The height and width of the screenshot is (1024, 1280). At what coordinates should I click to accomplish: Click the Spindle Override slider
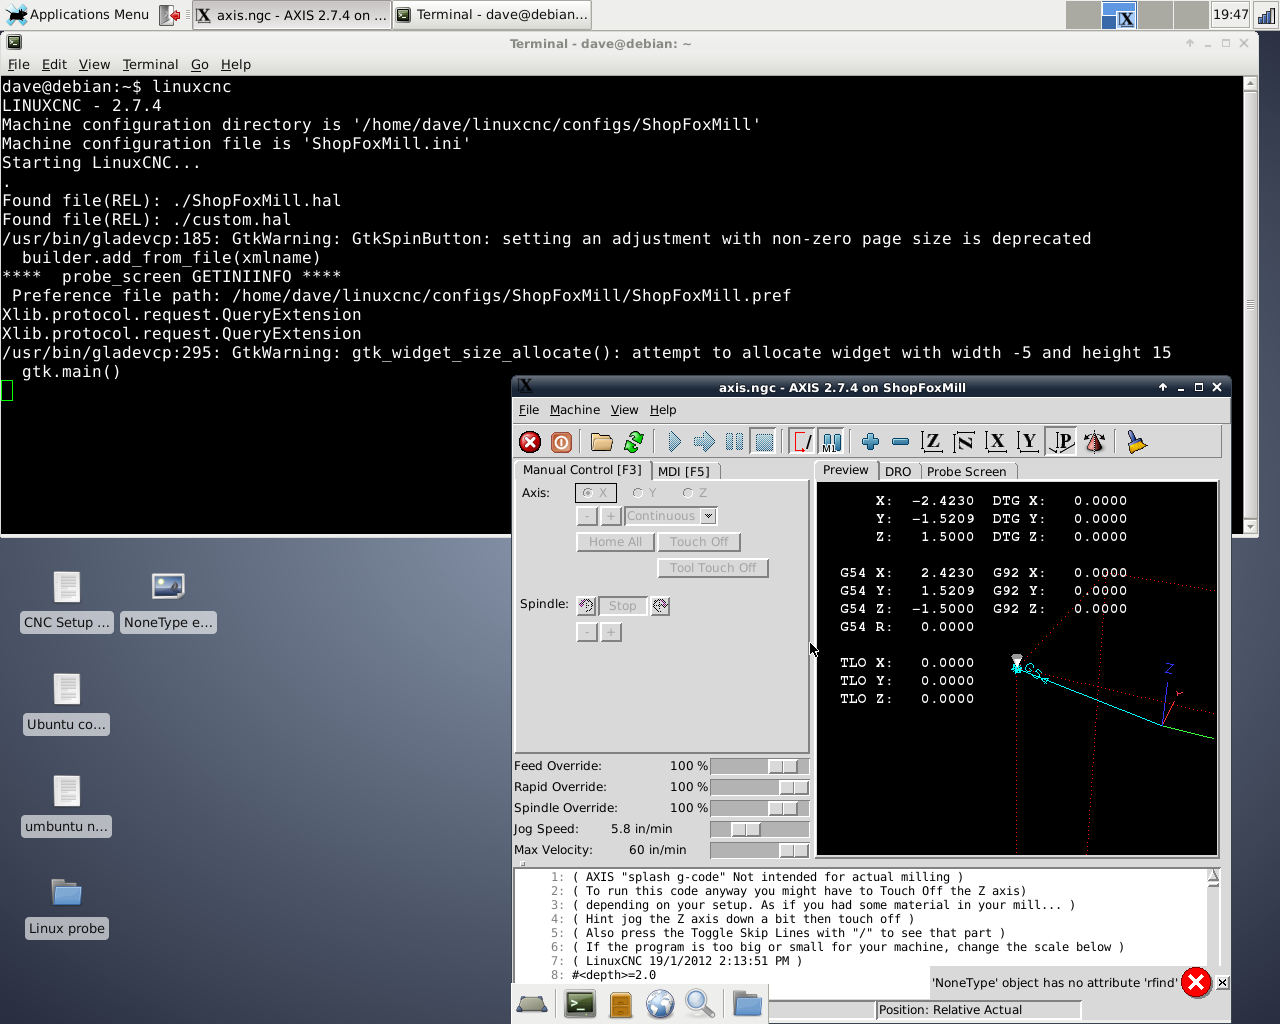pyautogui.click(x=759, y=808)
